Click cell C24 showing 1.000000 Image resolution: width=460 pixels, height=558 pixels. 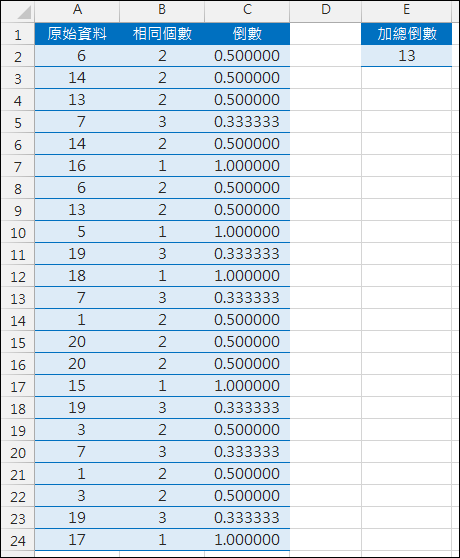(247, 539)
